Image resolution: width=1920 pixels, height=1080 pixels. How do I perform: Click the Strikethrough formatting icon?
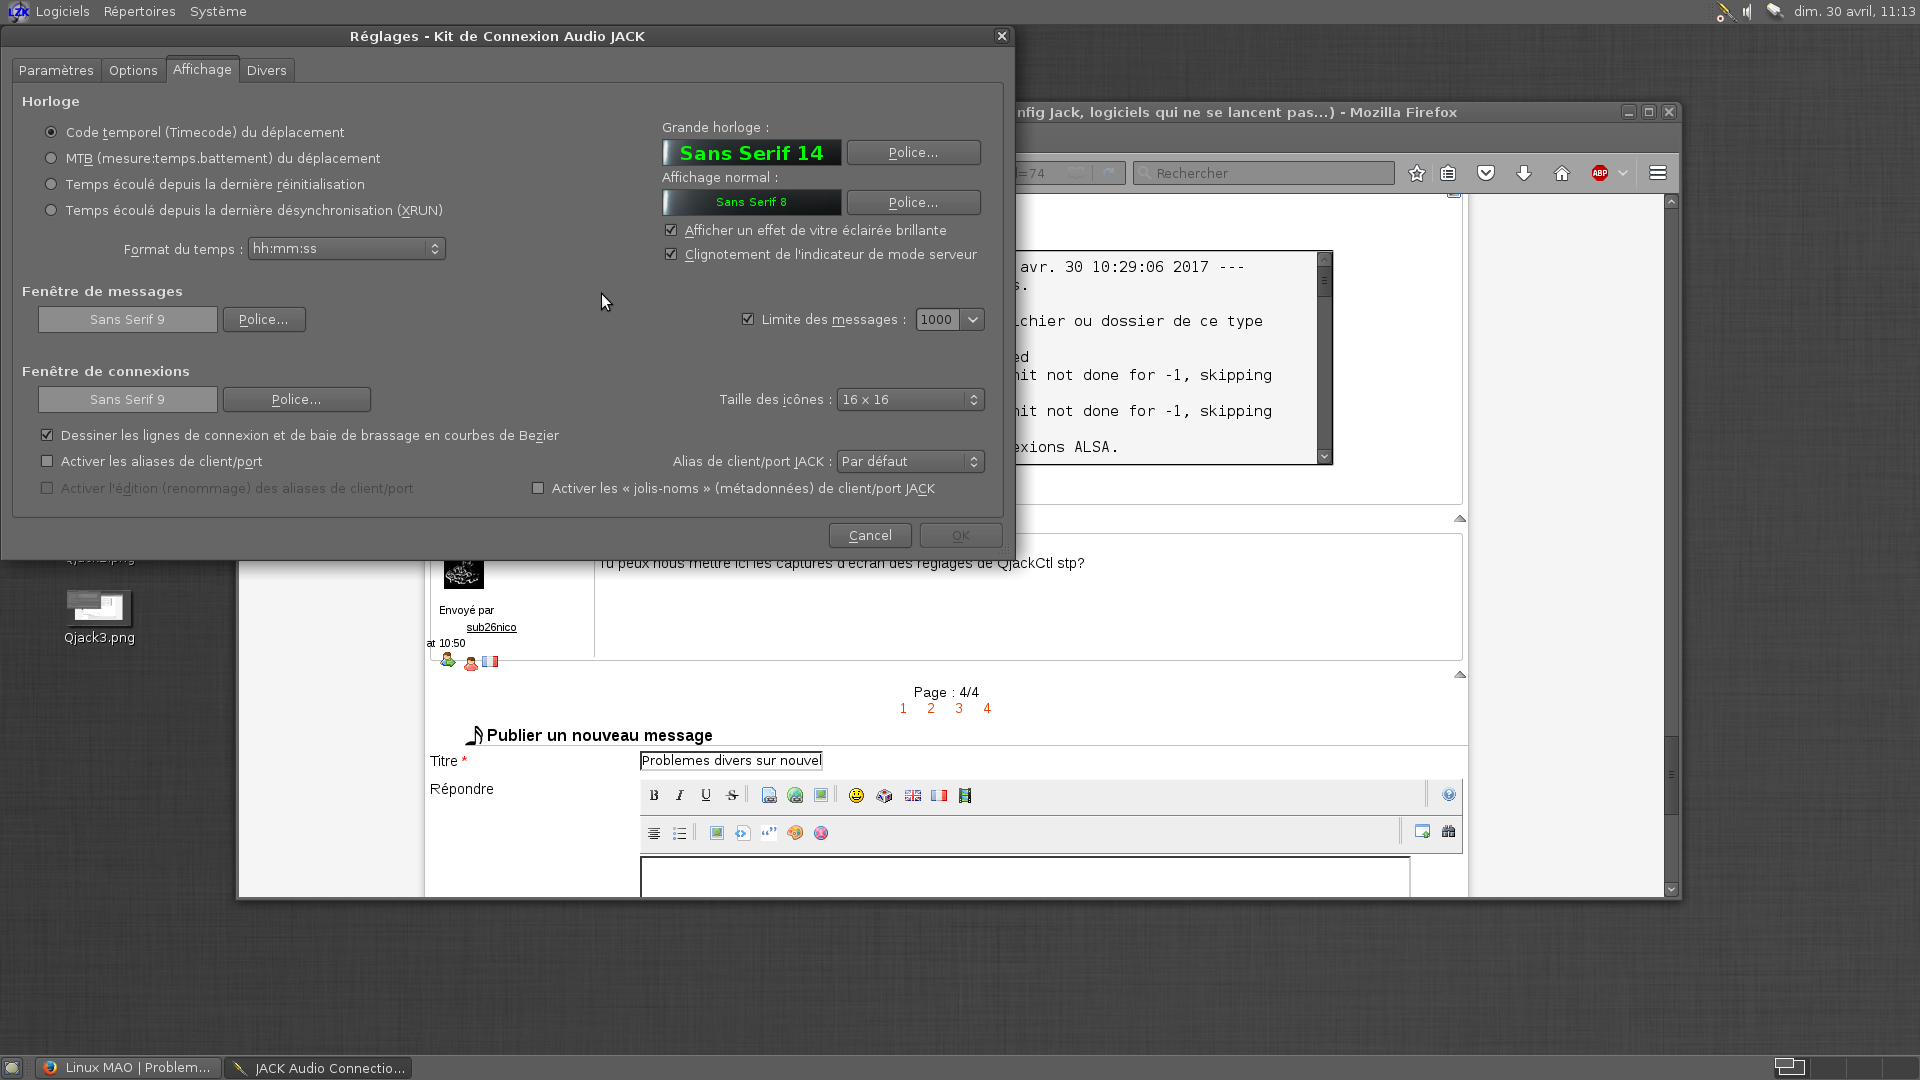click(732, 796)
